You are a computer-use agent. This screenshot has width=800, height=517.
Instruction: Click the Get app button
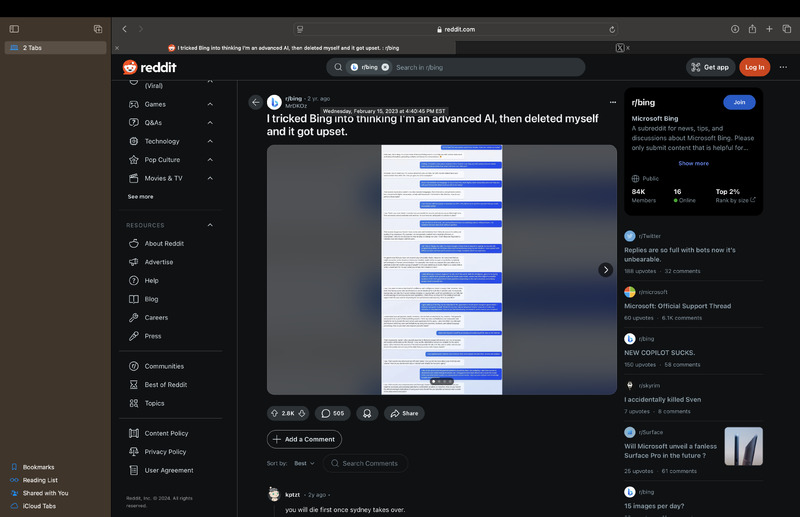coord(710,67)
